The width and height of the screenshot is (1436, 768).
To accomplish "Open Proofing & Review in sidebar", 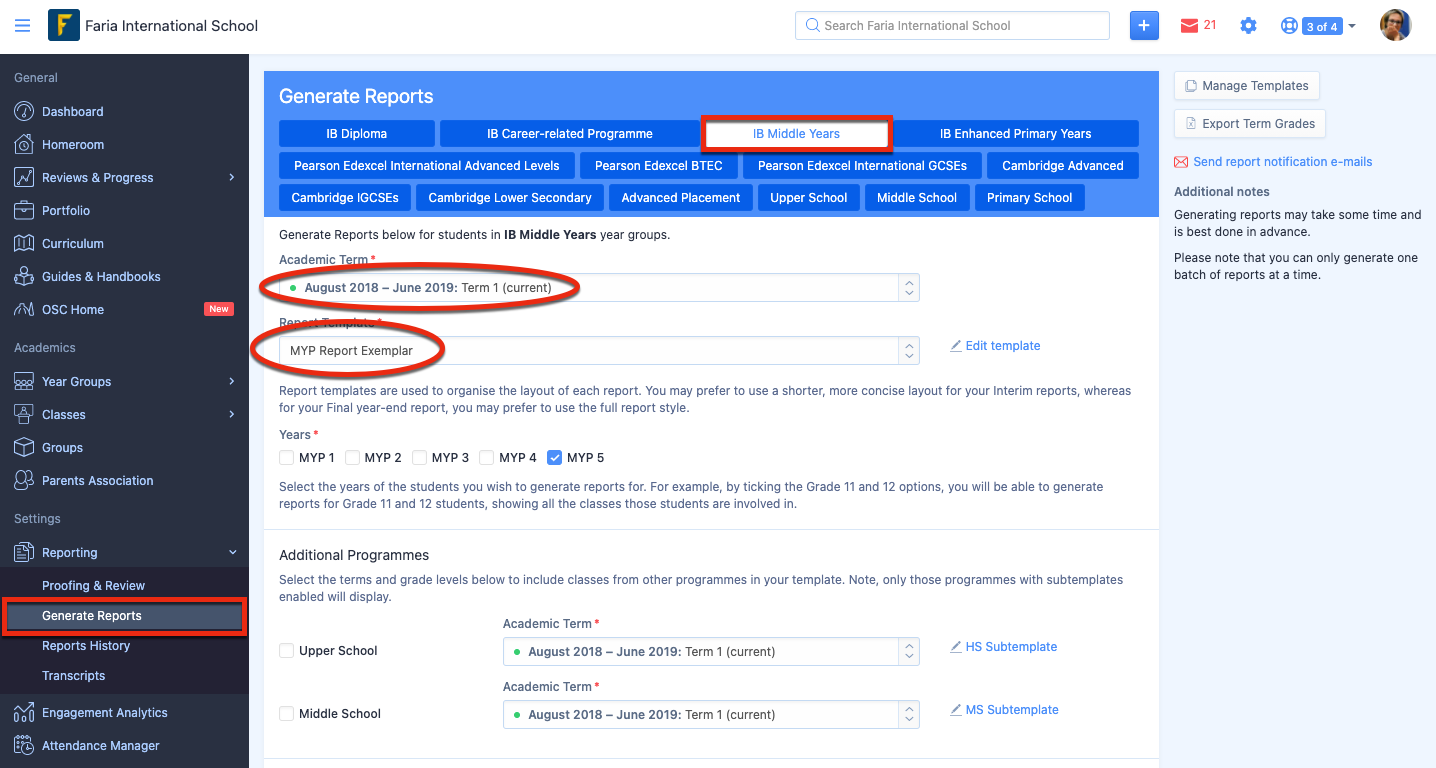I will [x=93, y=586].
